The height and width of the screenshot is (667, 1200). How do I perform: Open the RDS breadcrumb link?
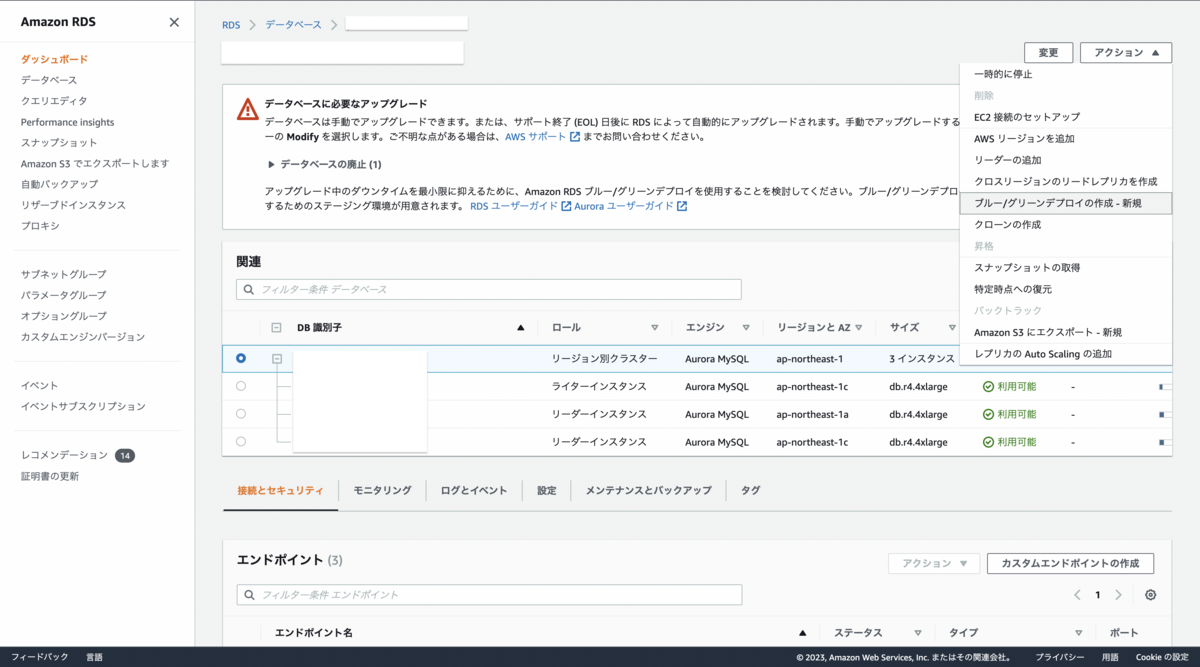[x=231, y=24]
